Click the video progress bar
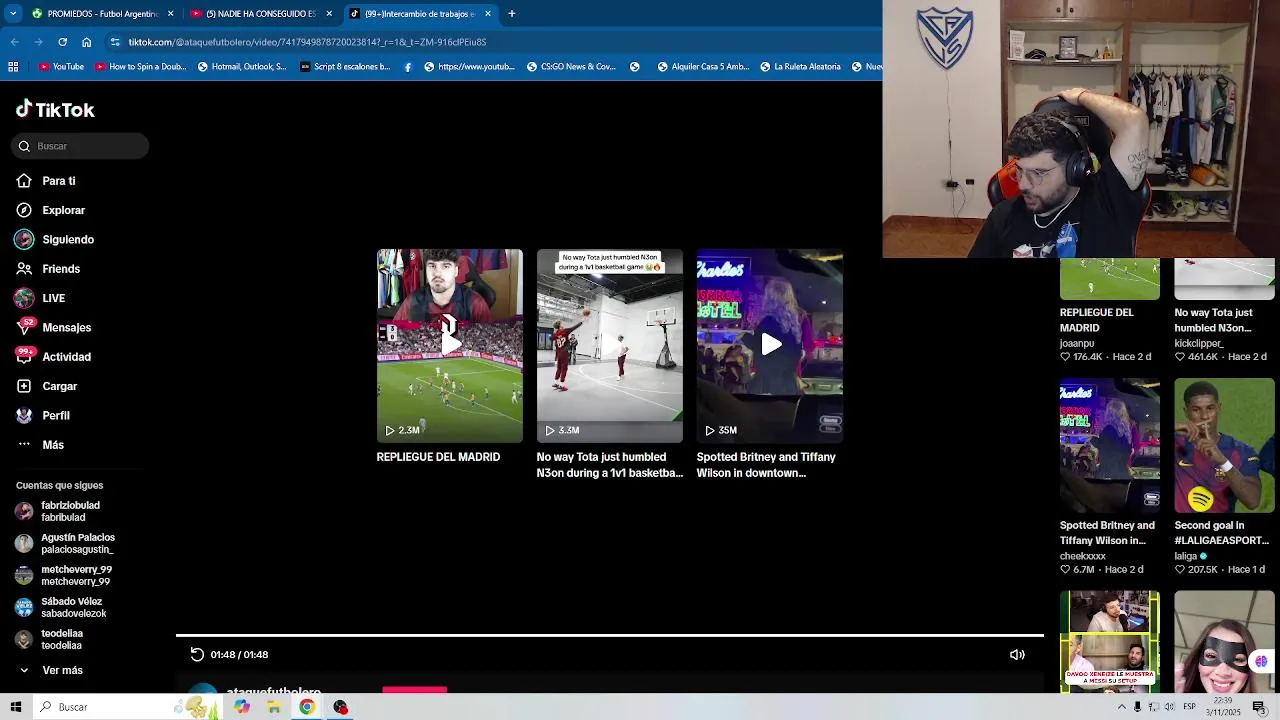Screen dimensions: 1280x720 pyautogui.click(x=610, y=635)
